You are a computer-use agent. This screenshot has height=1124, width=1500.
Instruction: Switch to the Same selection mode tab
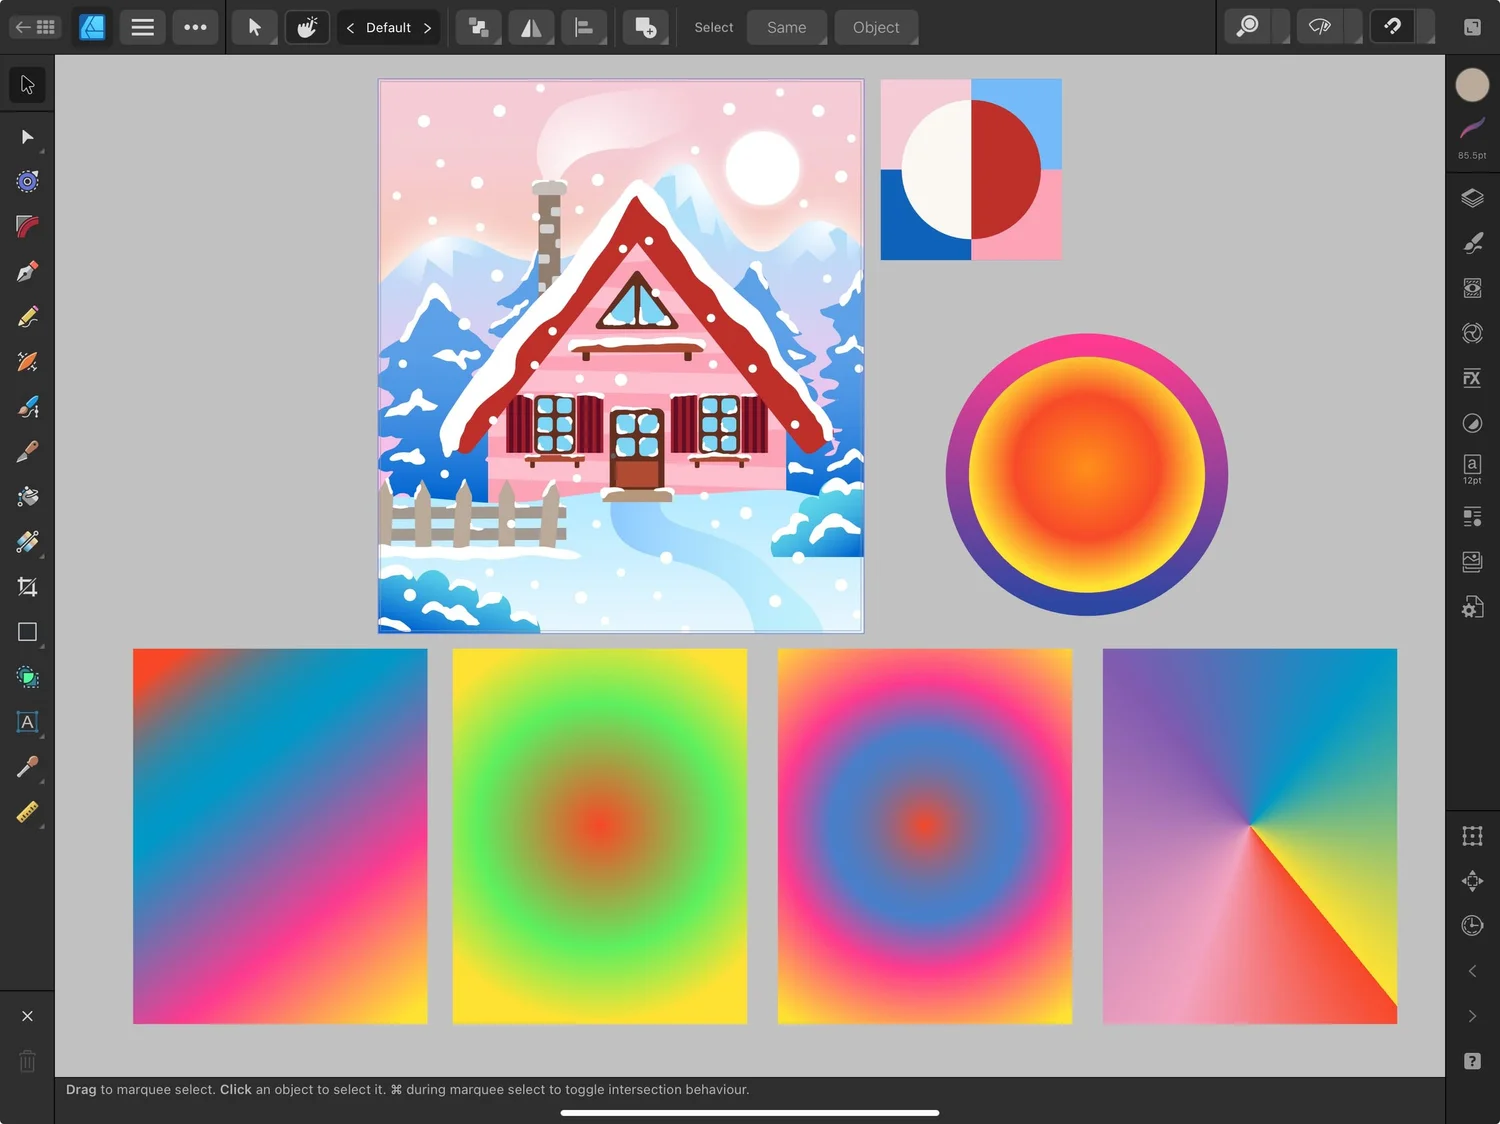[x=787, y=27]
